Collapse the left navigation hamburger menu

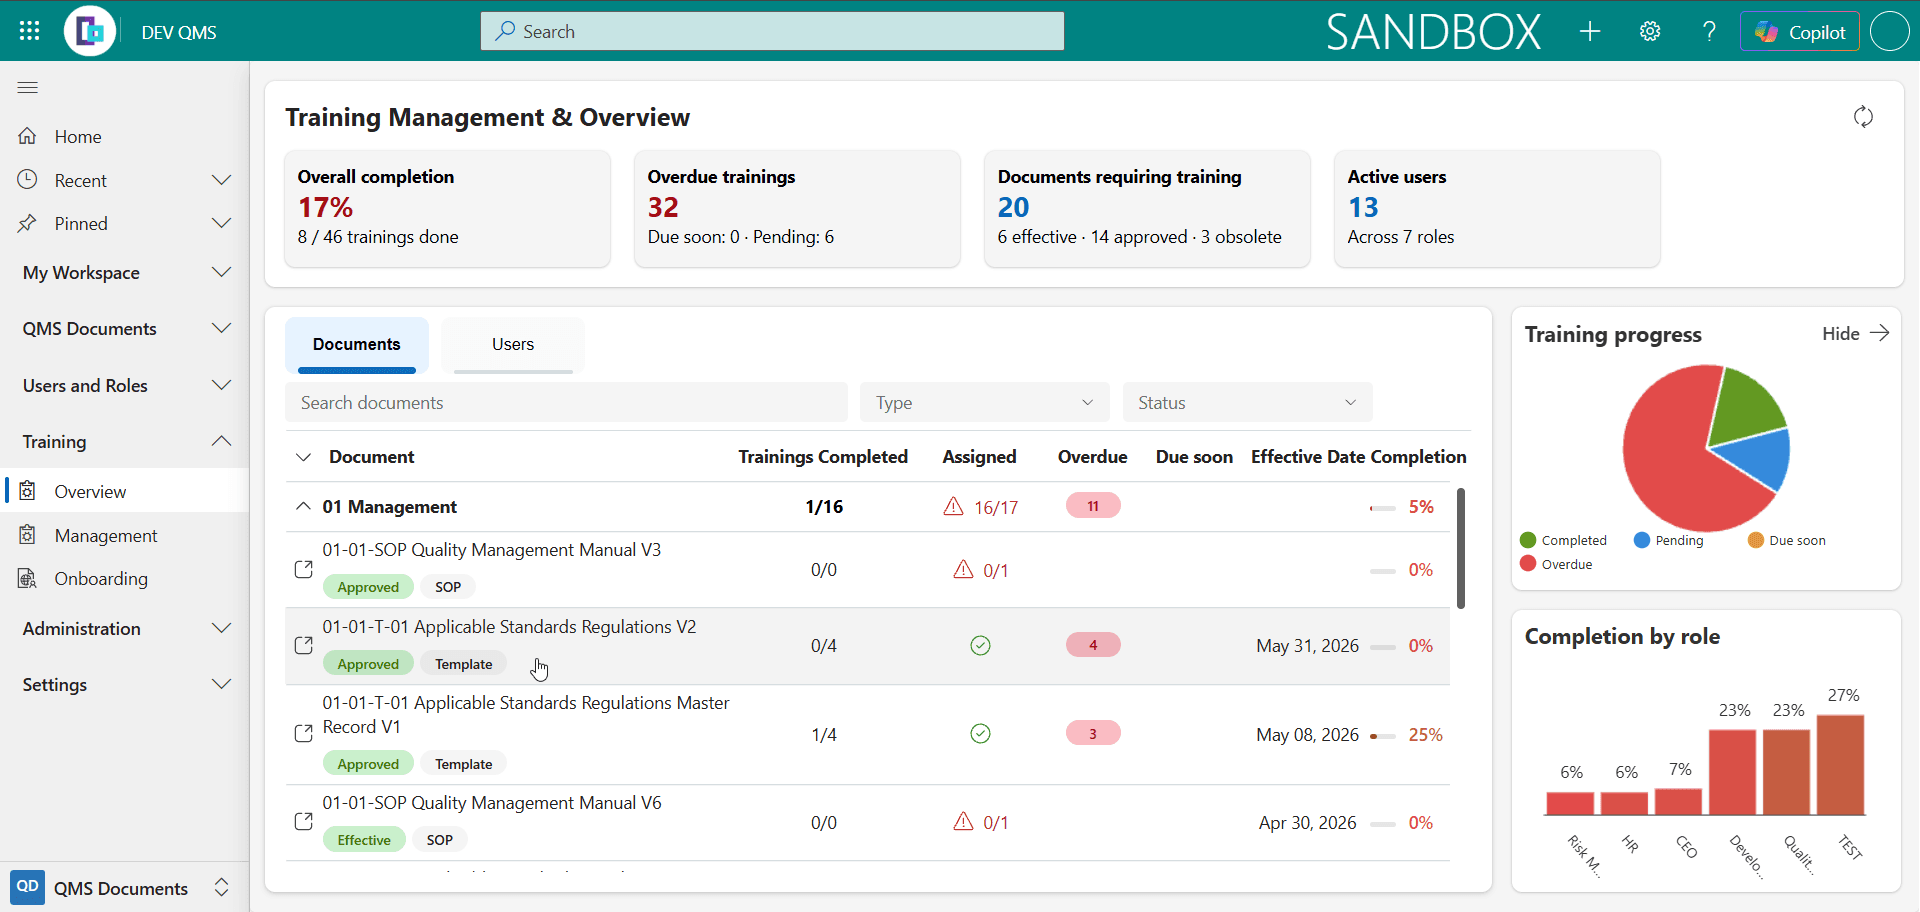point(28,87)
